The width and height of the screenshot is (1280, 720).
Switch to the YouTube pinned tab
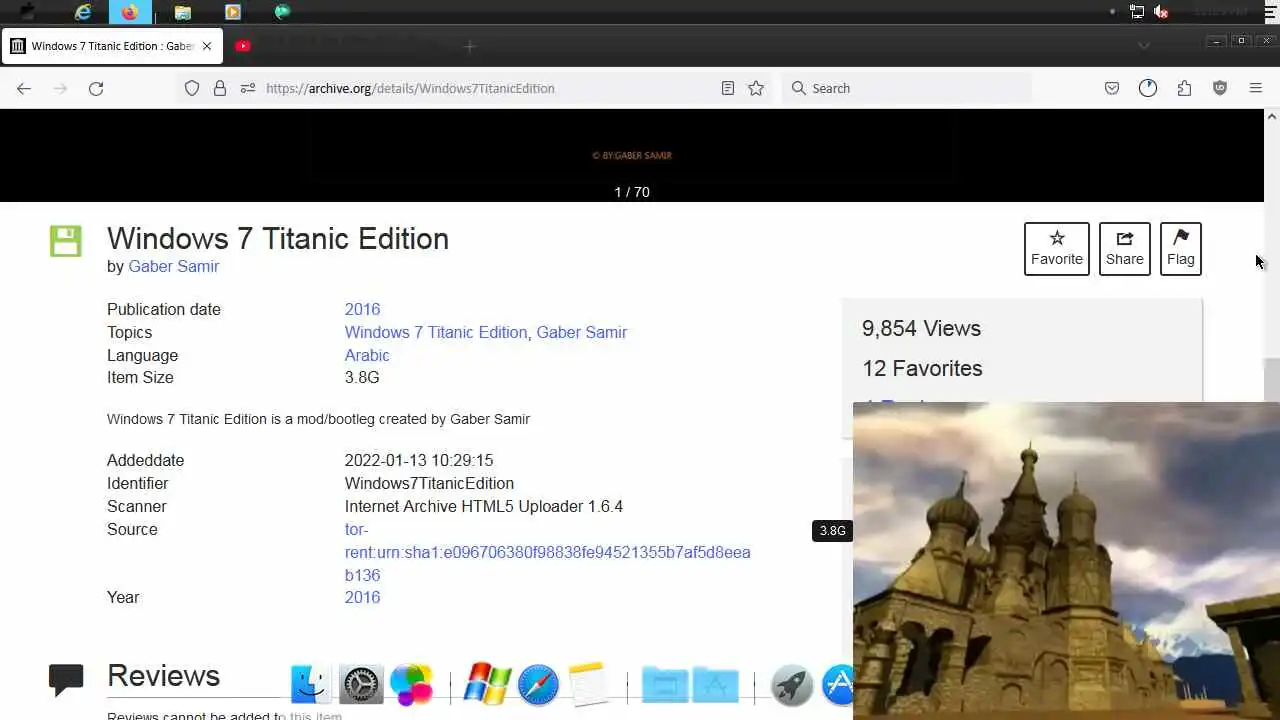243,46
